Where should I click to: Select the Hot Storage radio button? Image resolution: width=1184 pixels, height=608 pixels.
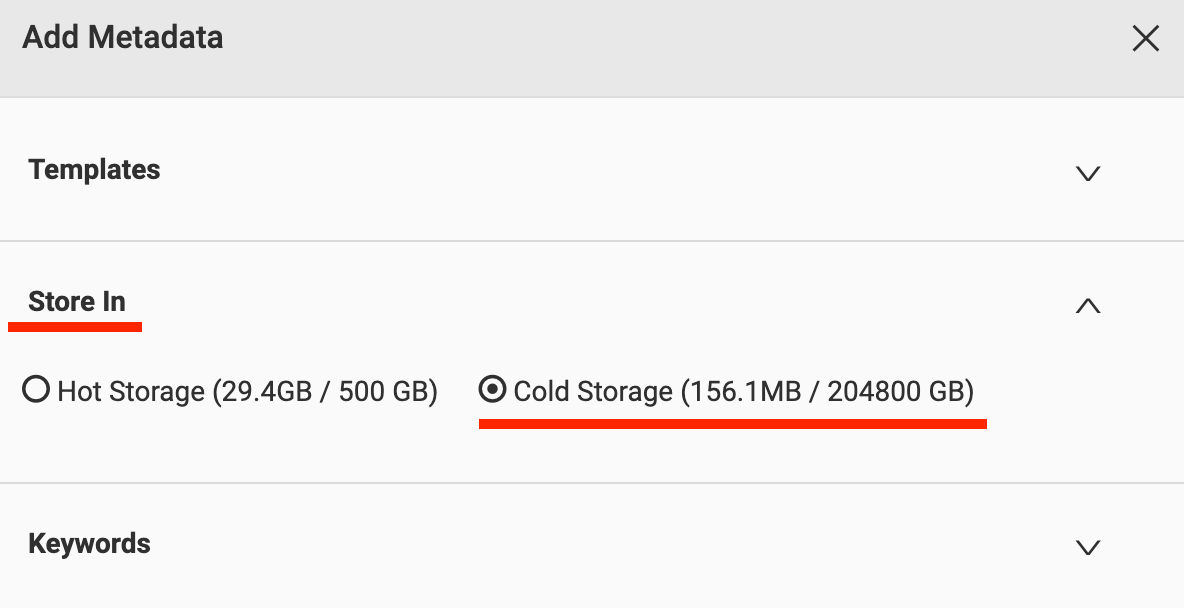[x=36, y=390]
